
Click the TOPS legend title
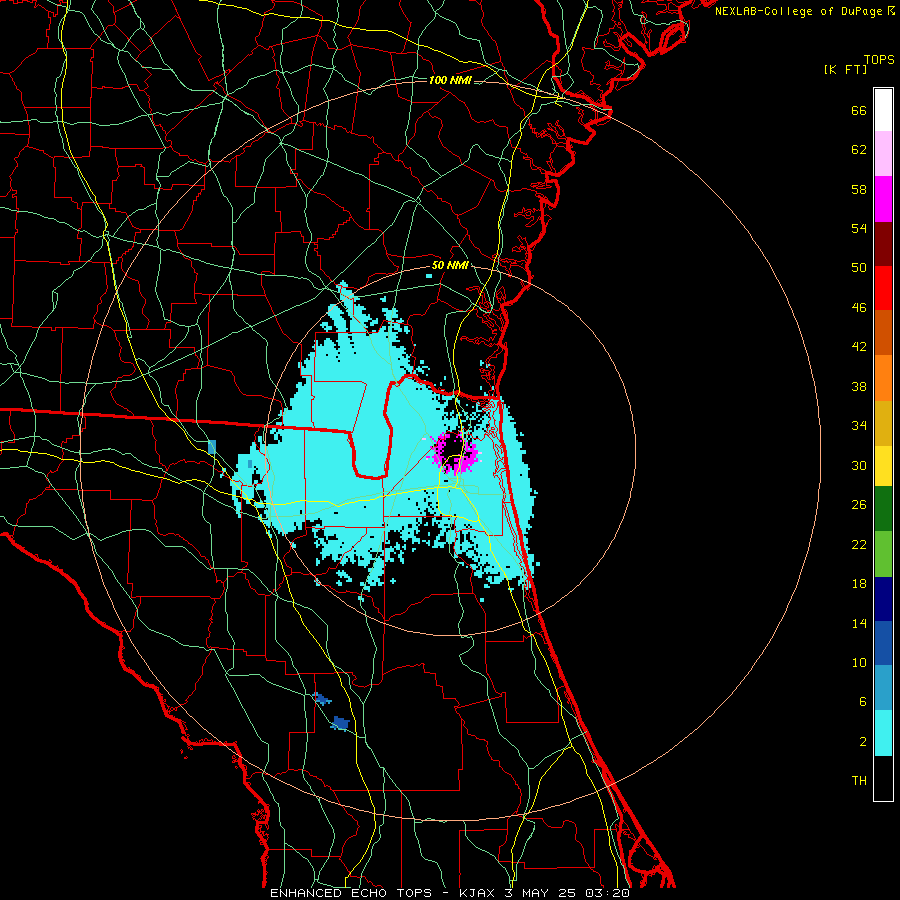click(879, 60)
